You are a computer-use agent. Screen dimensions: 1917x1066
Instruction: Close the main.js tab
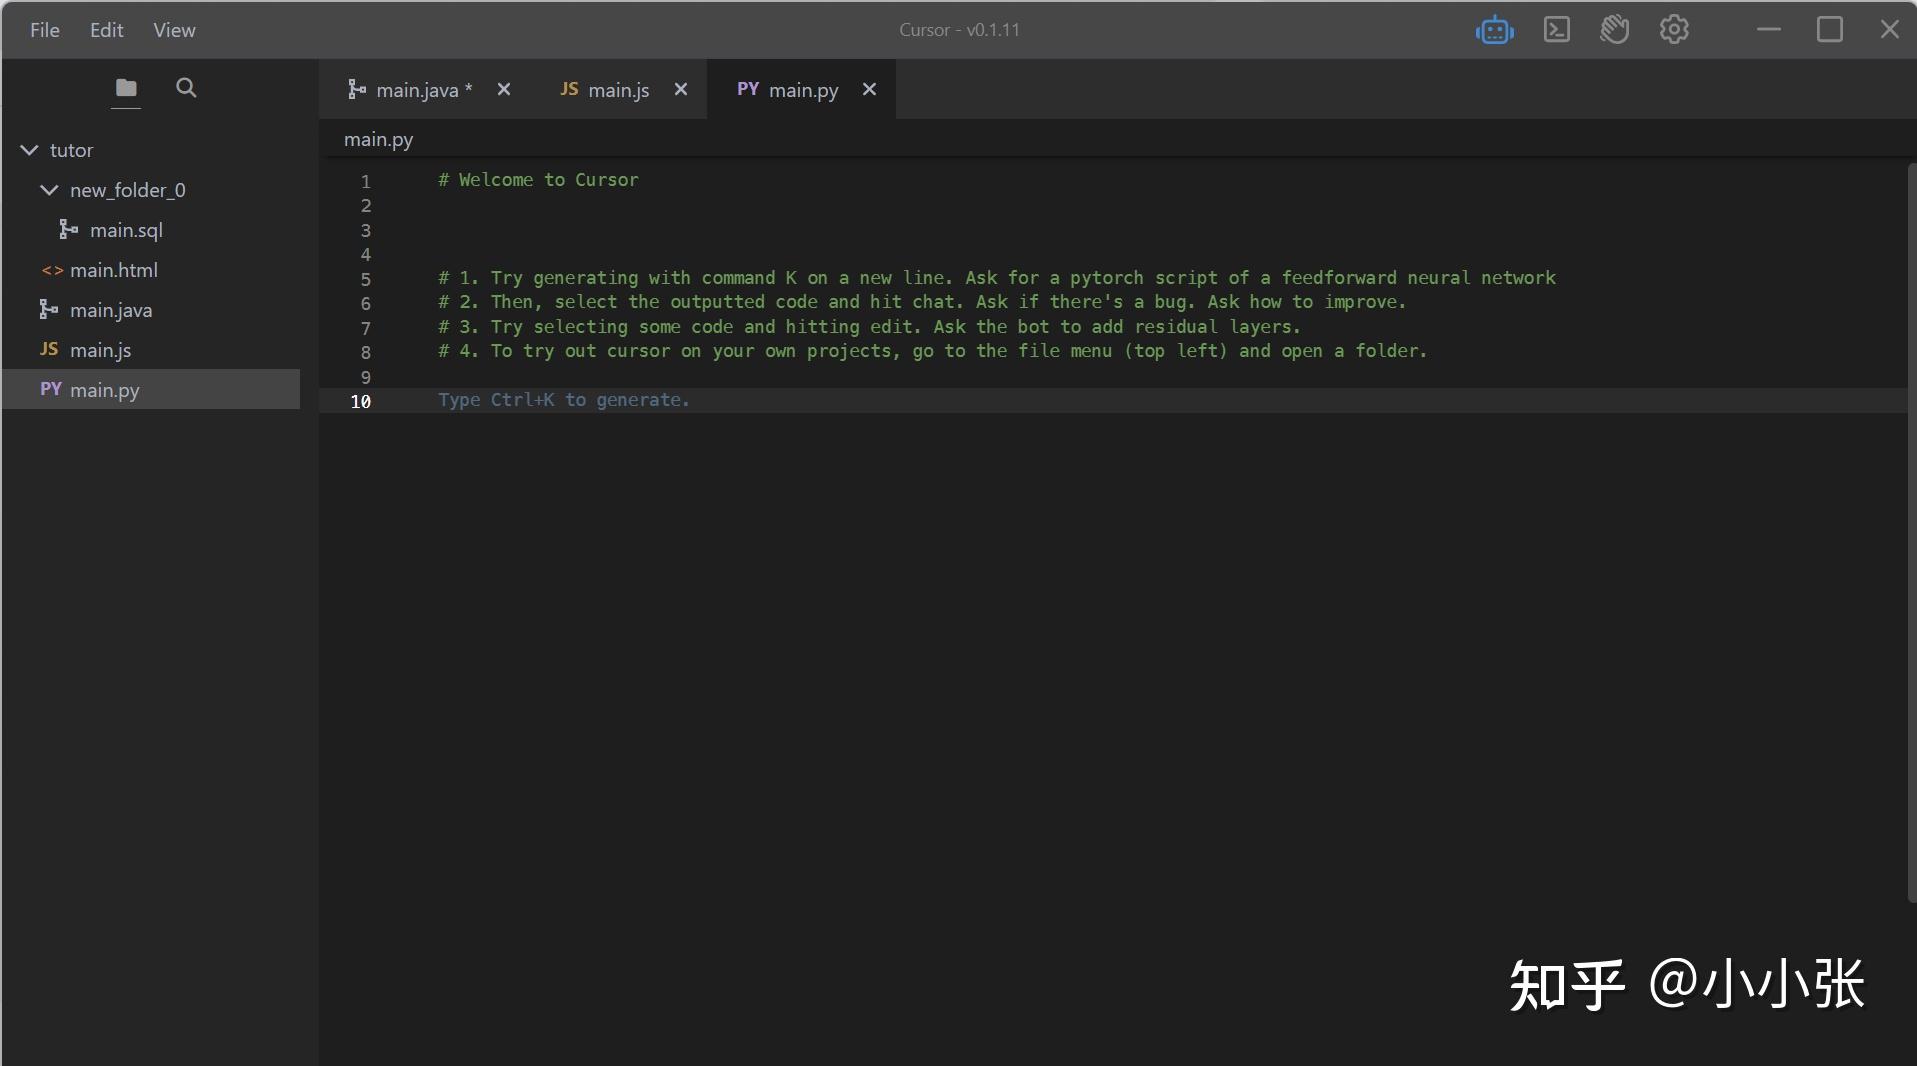[x=681, y=90]
